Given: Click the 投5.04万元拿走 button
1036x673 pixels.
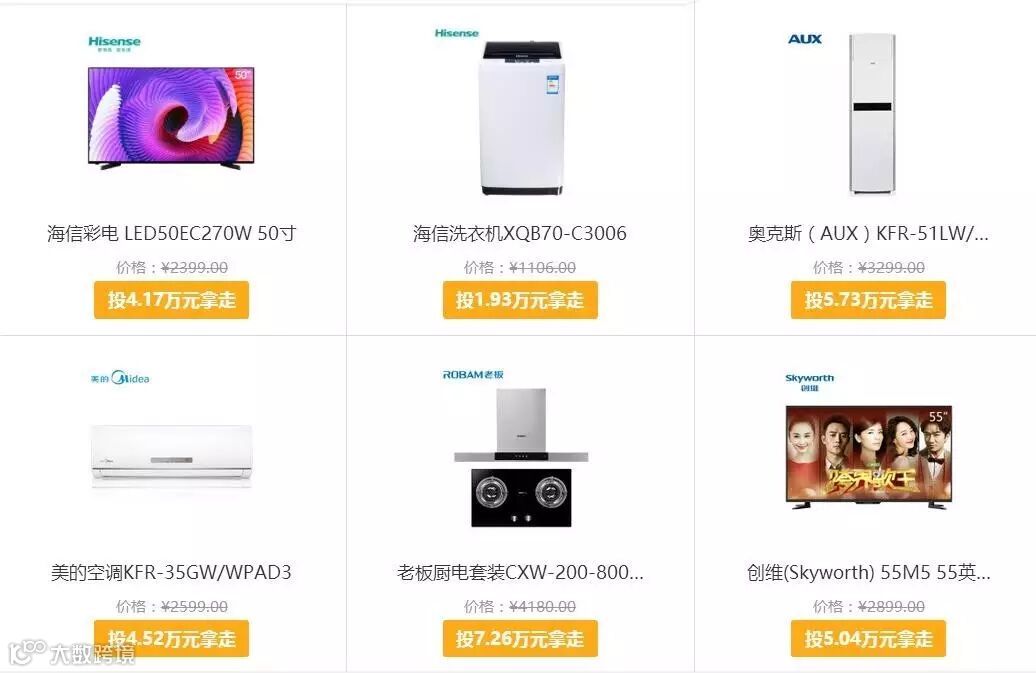Looking at the screenshot, I should pos(868,639).
